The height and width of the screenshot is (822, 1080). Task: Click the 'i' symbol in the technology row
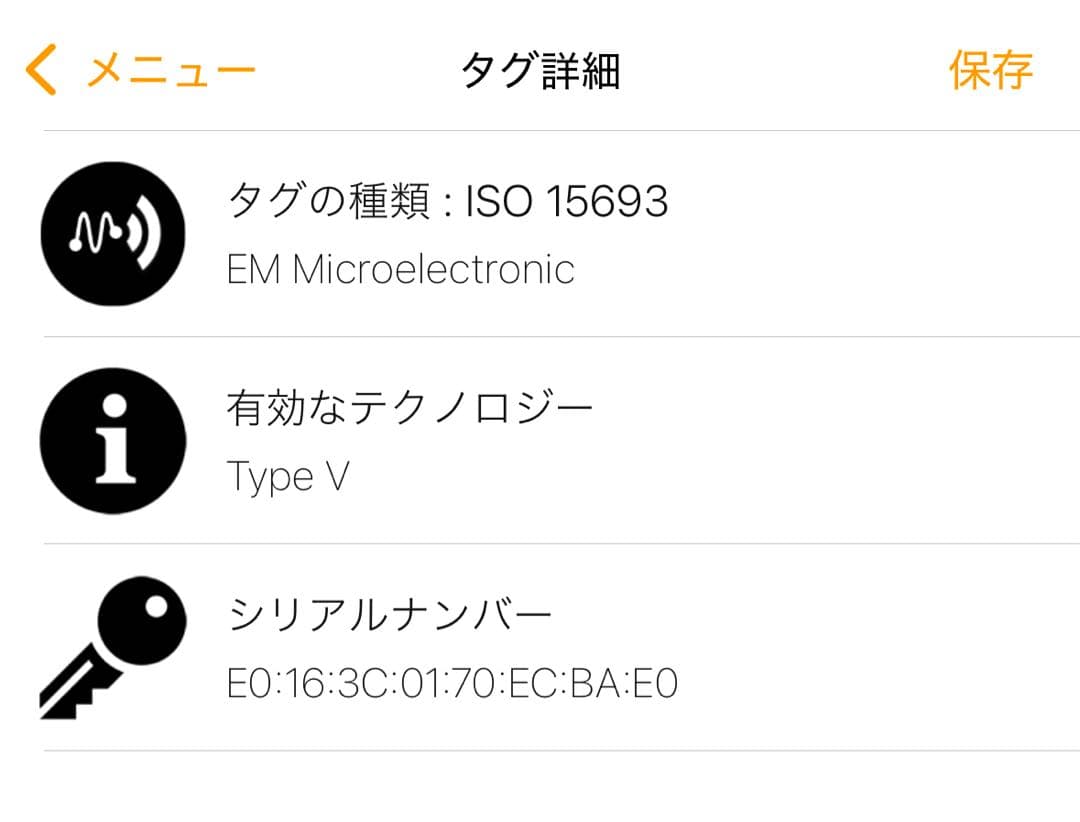(x=113, y=440)
